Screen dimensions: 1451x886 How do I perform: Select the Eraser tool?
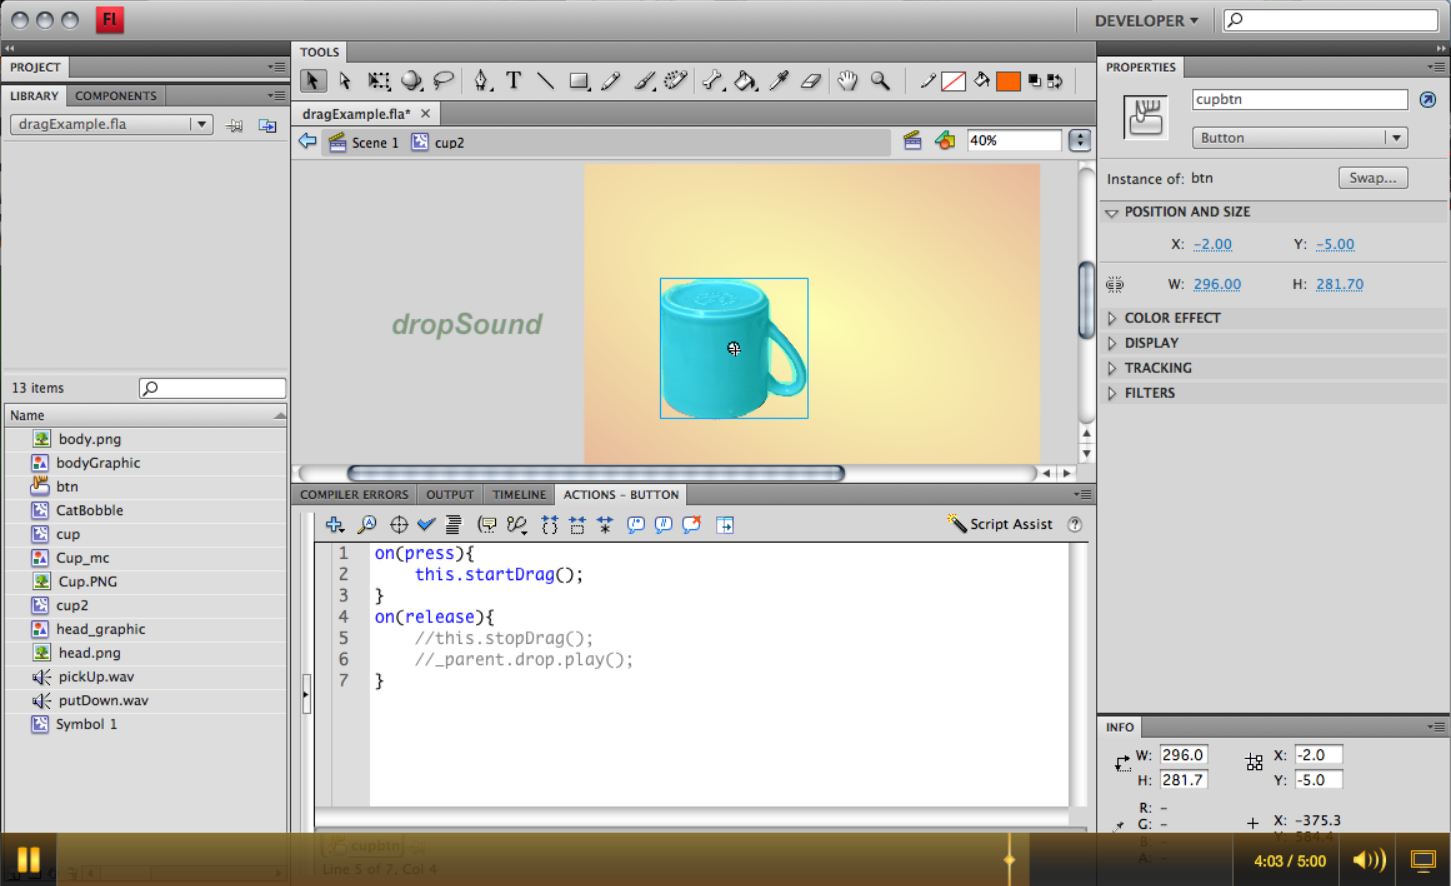pyautogui.click(x=811, y=81)
